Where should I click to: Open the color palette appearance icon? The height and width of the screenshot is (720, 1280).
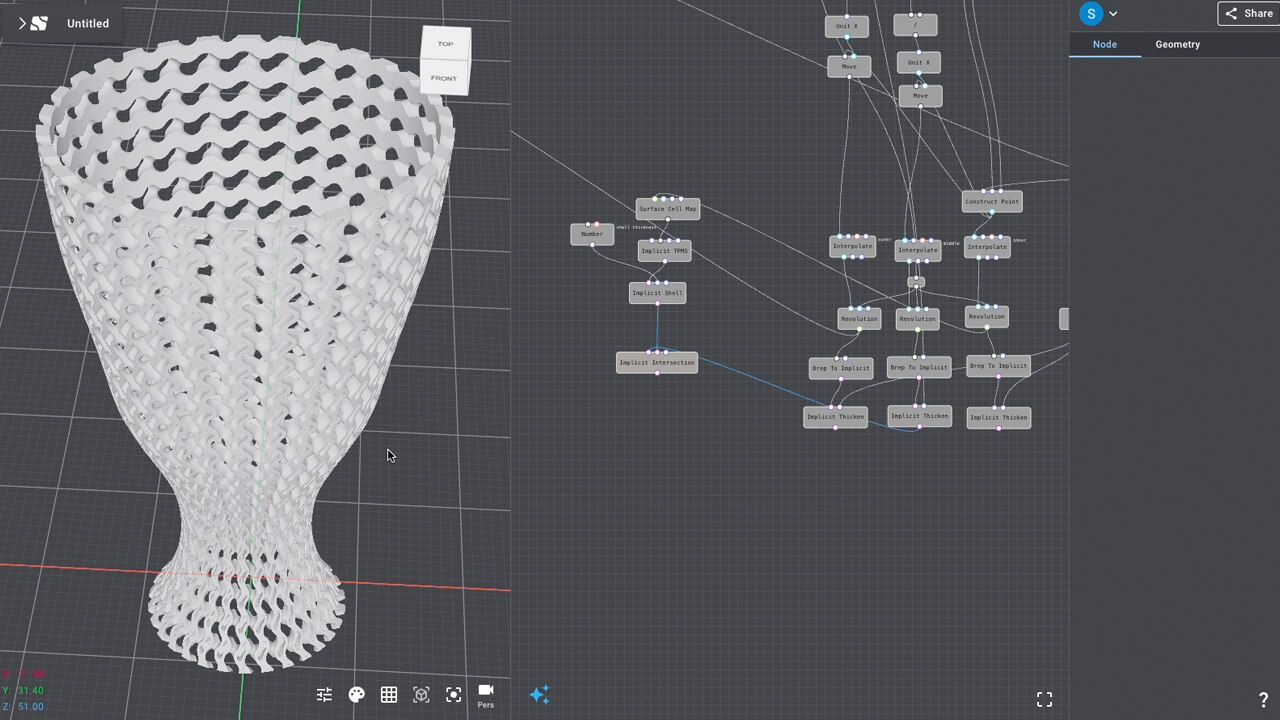click(x=356, y=695)
